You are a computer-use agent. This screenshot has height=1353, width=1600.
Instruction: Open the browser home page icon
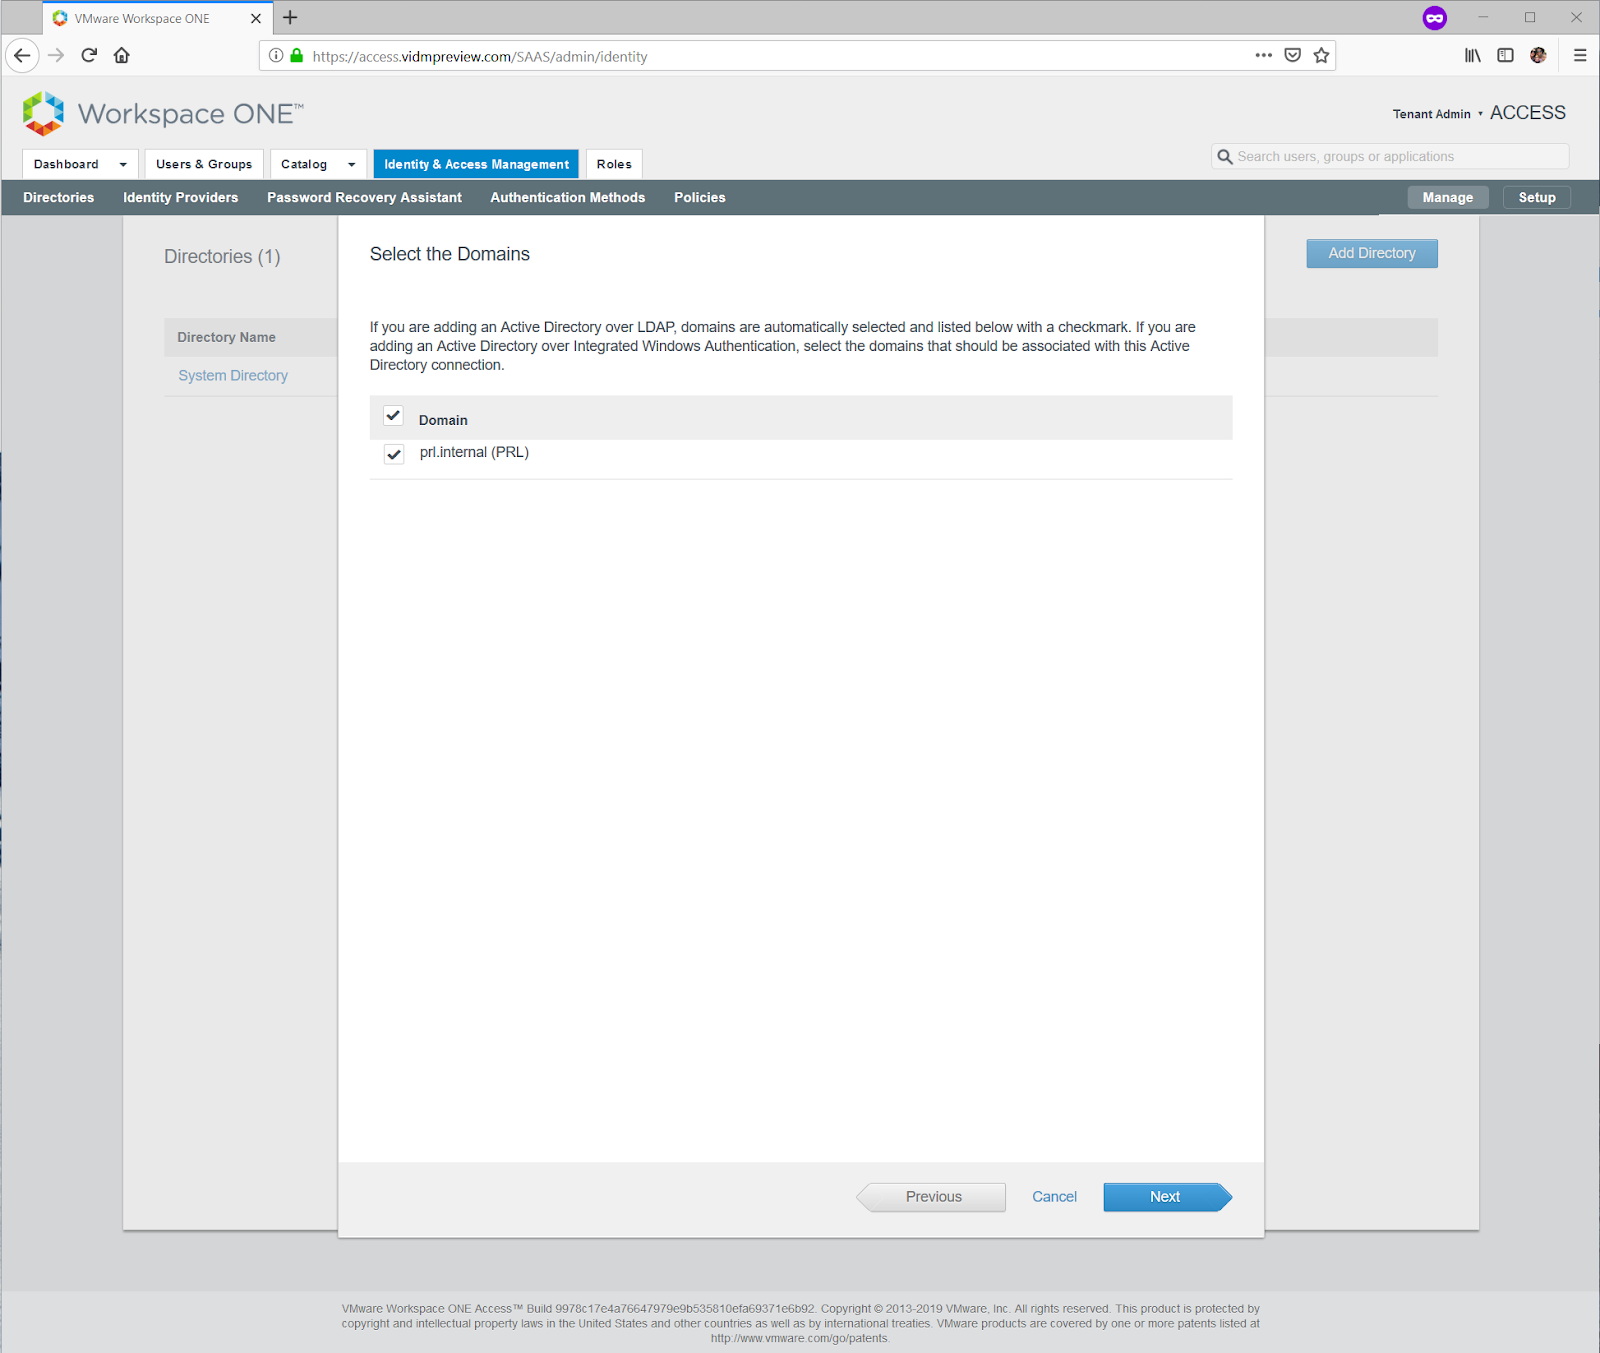pyautogui.click(x=122, y=56)
